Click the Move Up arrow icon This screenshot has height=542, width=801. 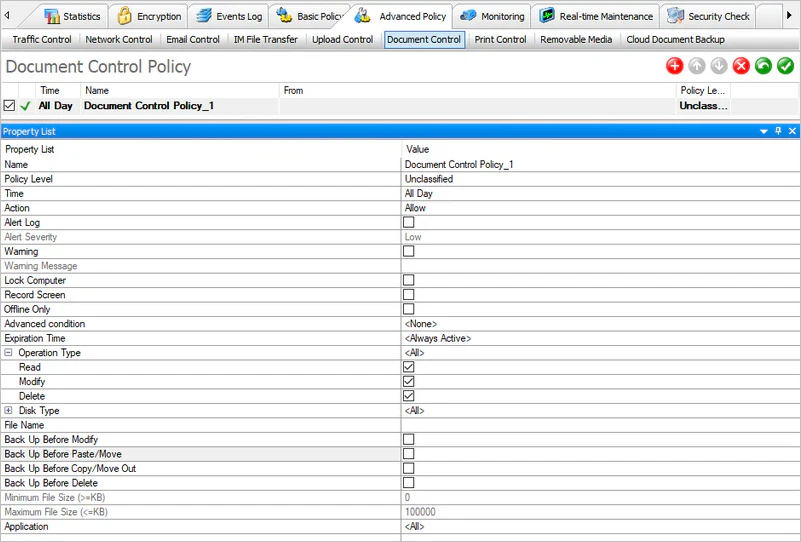click(697, 66)
